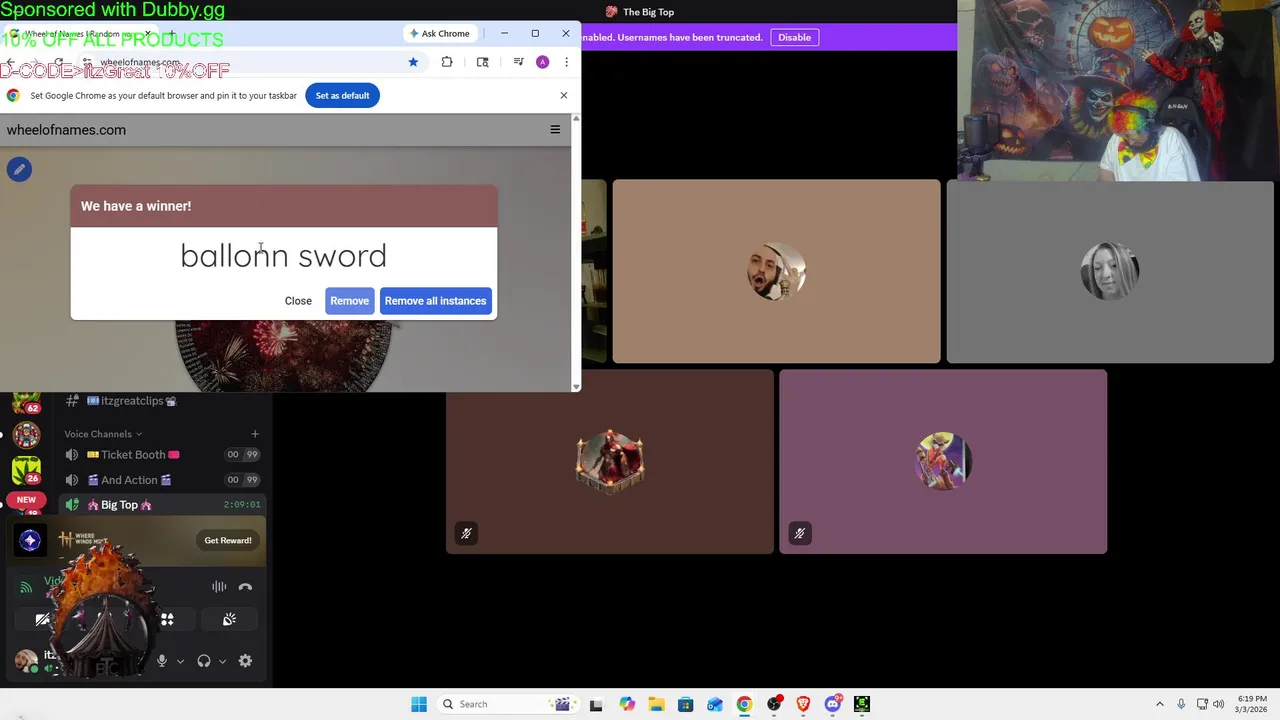Screen dimensions: 1280x720
Task: Select the Wheel of Names tab
Action: (x=80, y=33)
